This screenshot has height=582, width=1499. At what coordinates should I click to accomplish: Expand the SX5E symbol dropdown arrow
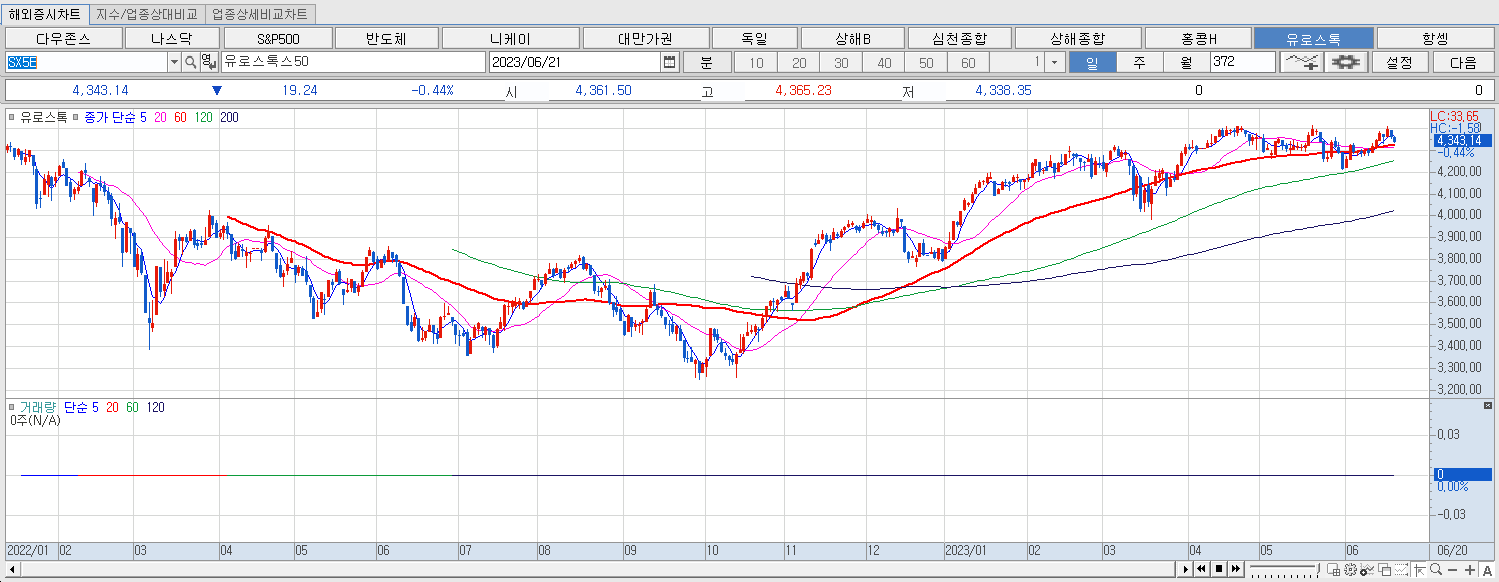point(174,62)
